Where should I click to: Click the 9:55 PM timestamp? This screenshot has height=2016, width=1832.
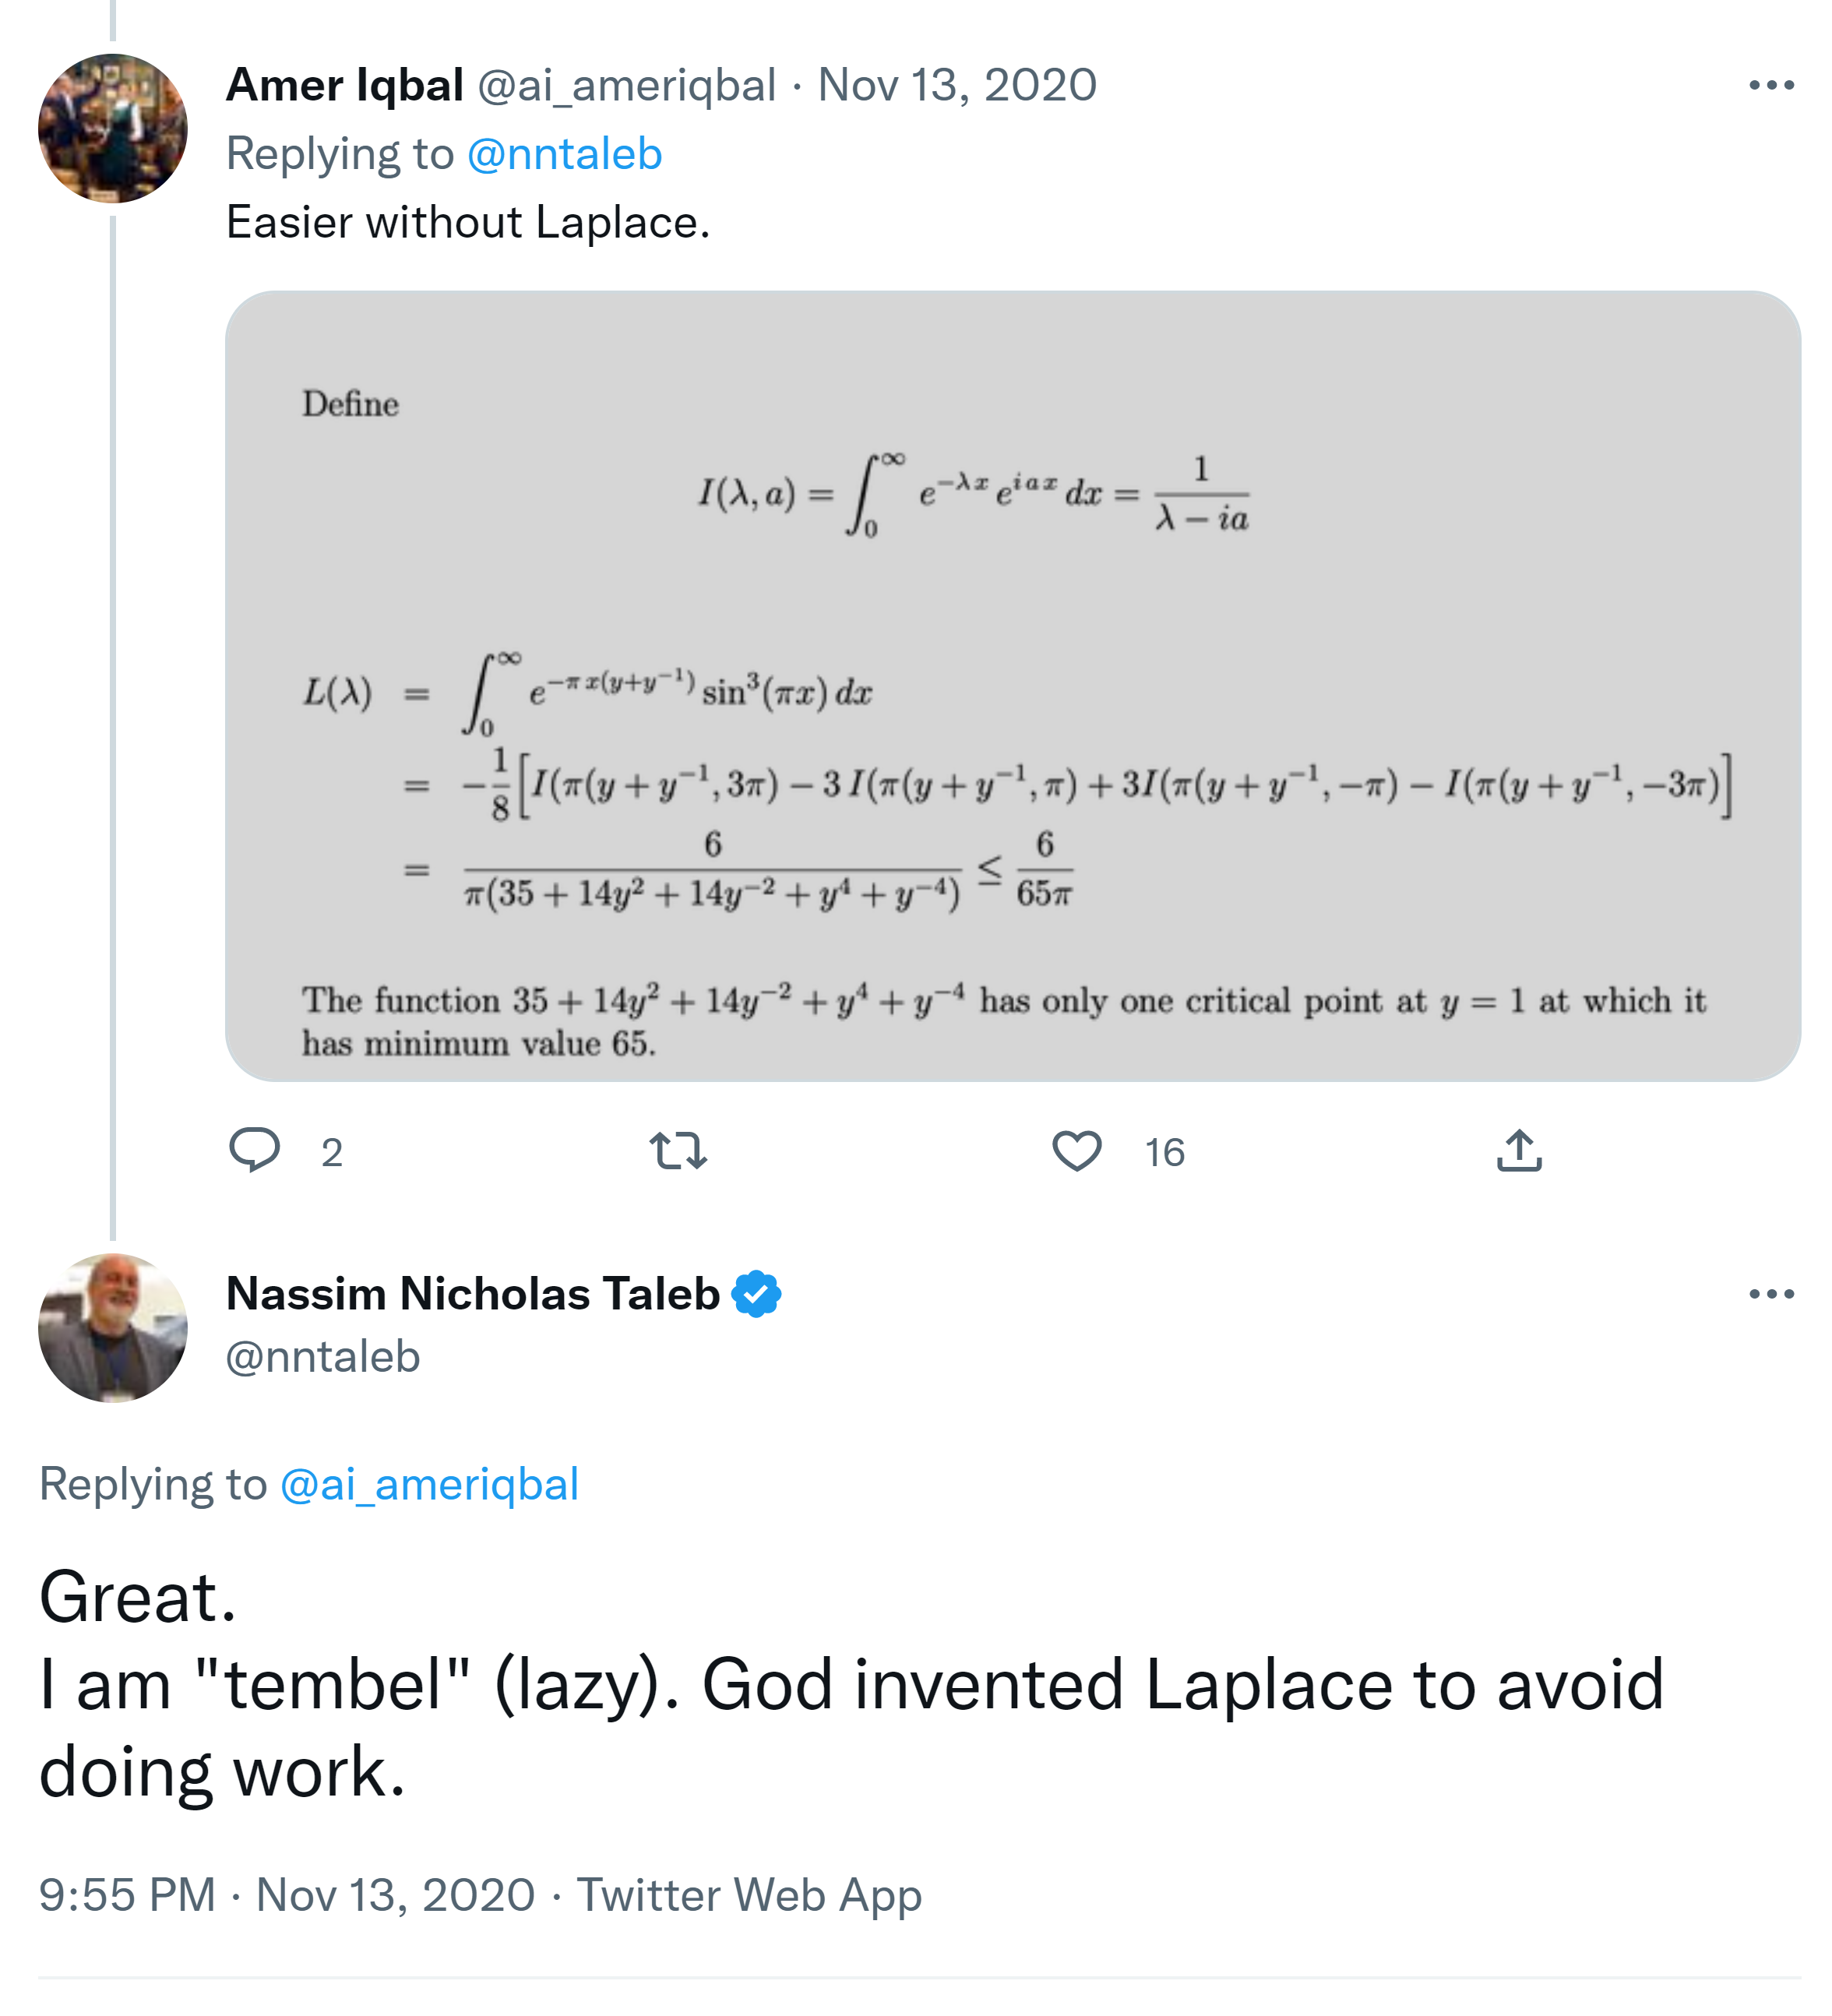[127, 1894]
